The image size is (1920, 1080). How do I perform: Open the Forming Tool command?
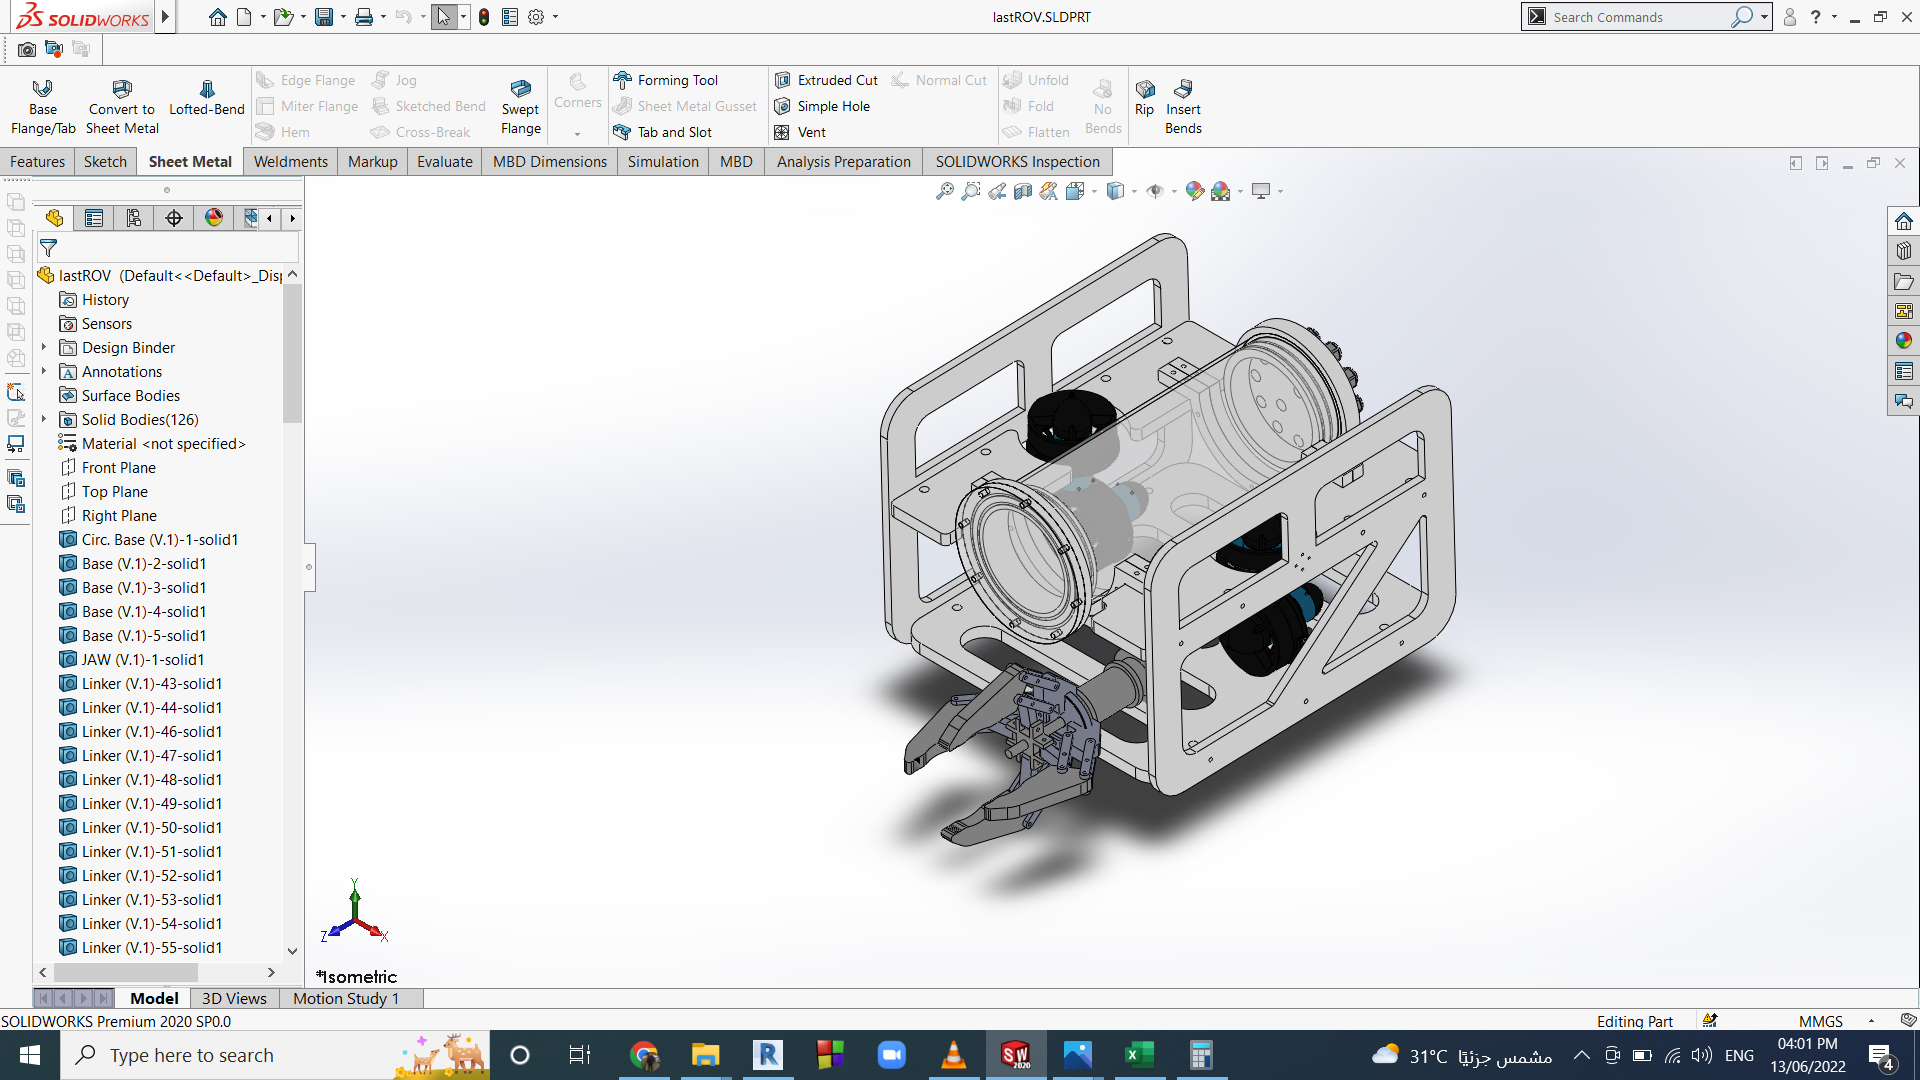(x=666, y=80)
